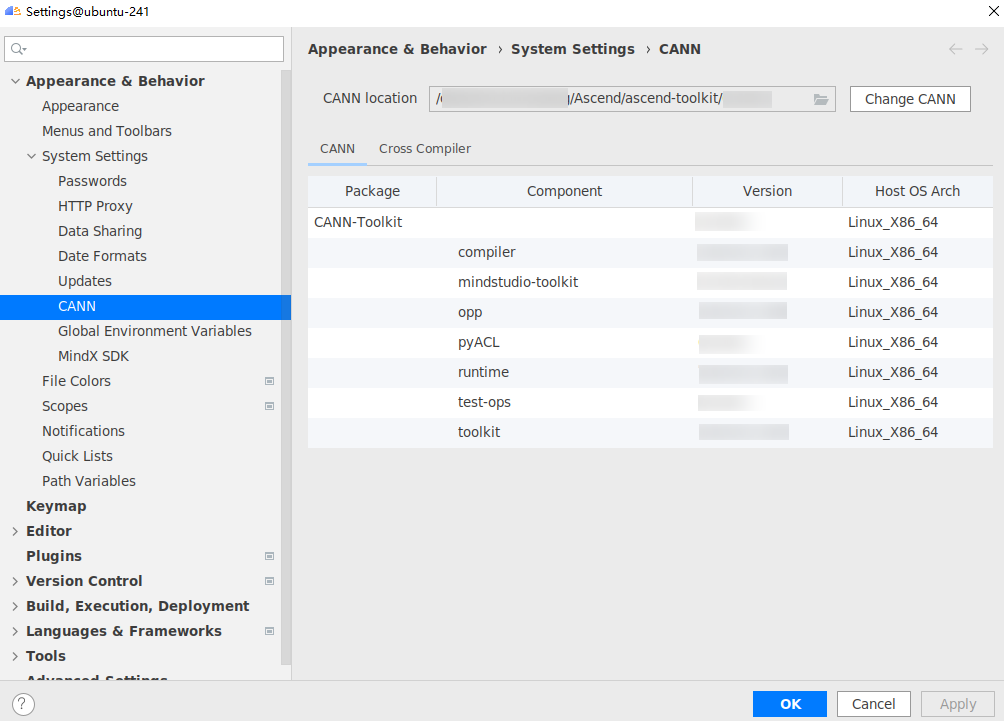1004x721 pixels.
Task: Expand Build, Execution, Deployment section
Action: pyautogui.click(x=15, y=606)
